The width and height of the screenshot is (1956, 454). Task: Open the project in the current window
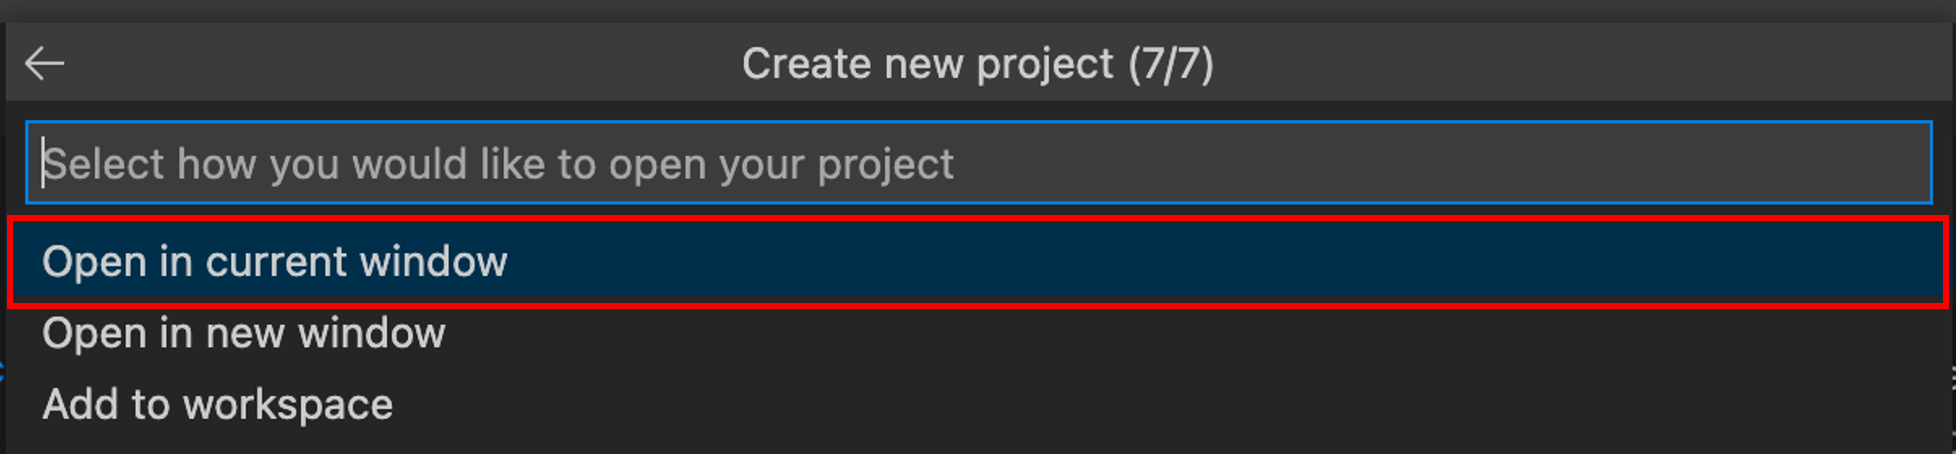point(275,262)
